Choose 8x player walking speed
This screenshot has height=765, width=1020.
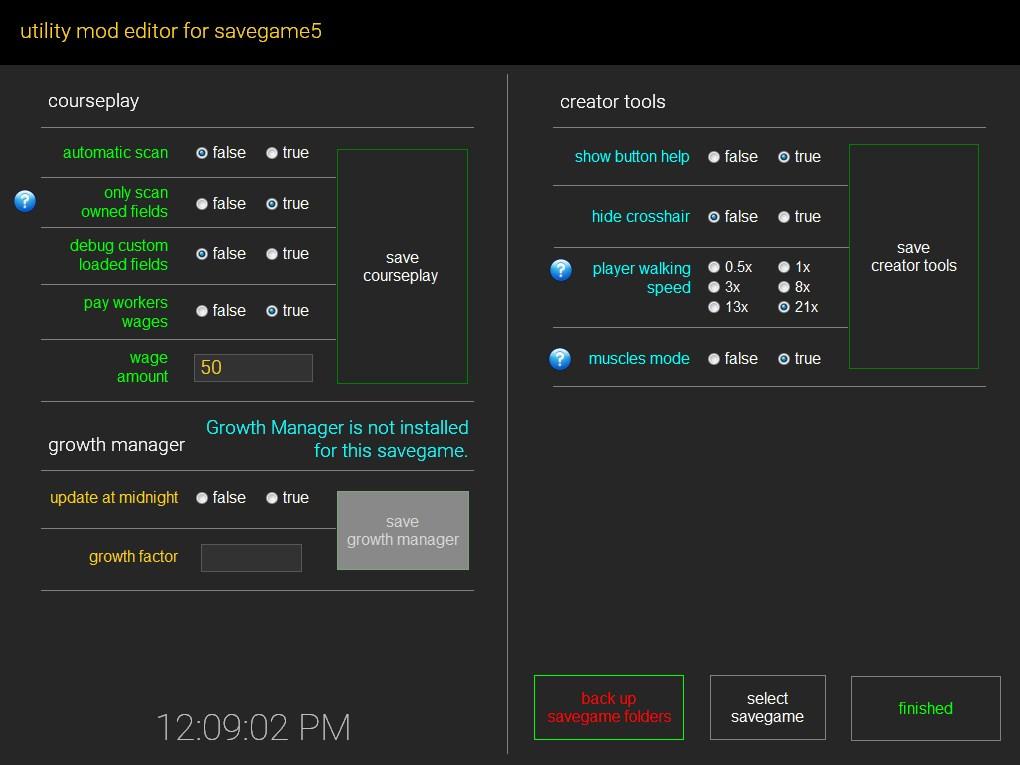[784, 287]
